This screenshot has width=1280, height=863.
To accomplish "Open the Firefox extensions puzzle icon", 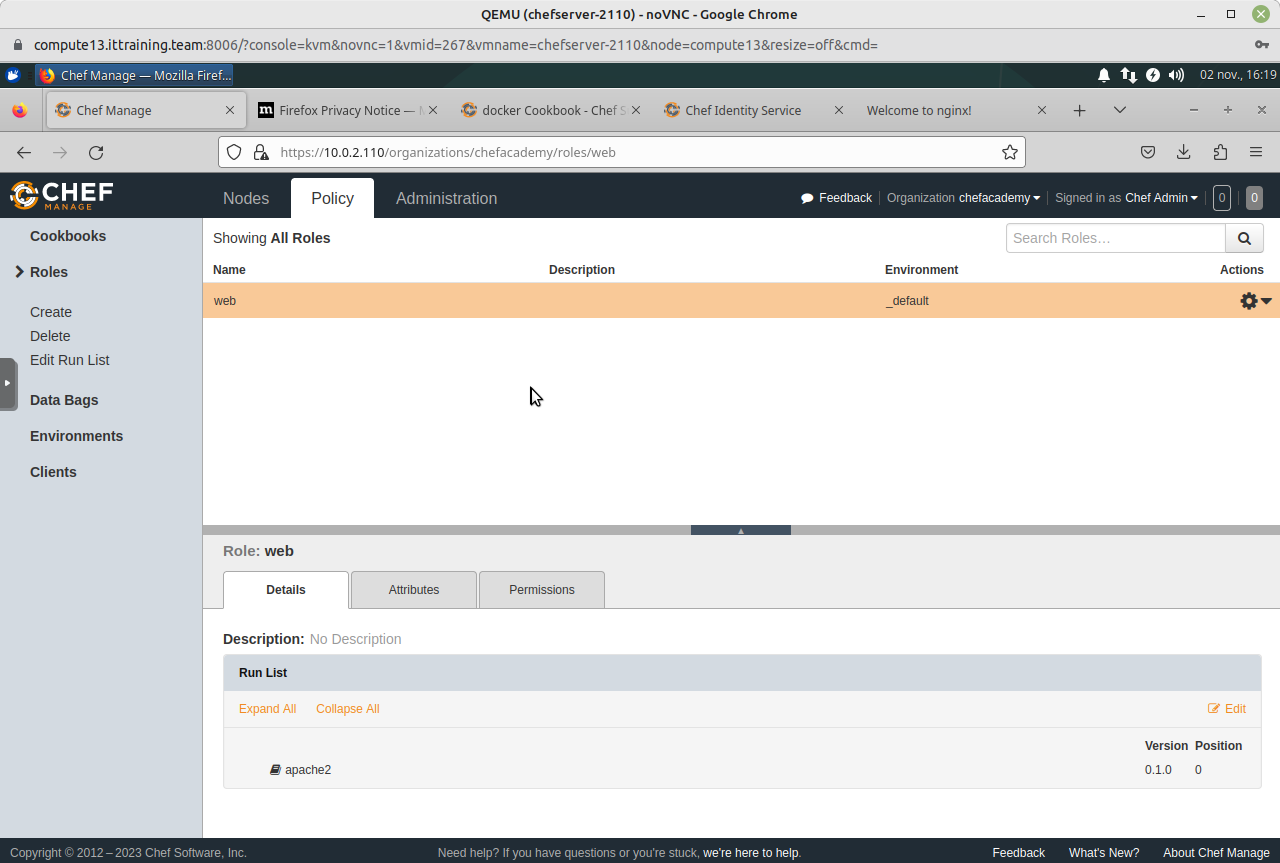I will coord(1220,153).
